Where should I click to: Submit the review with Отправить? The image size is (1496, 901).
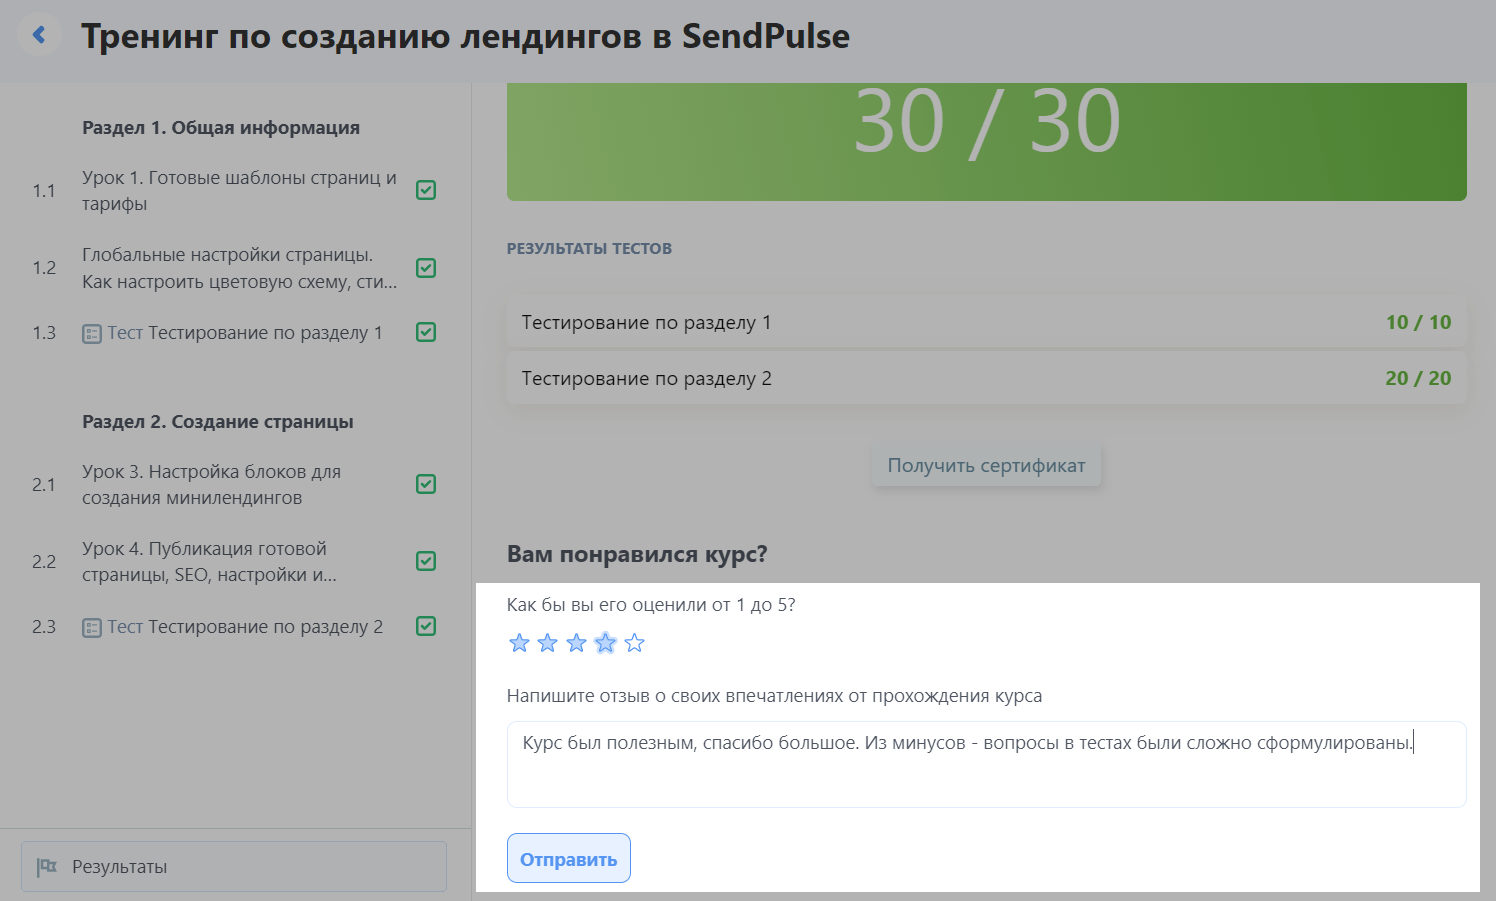[568, 858]
